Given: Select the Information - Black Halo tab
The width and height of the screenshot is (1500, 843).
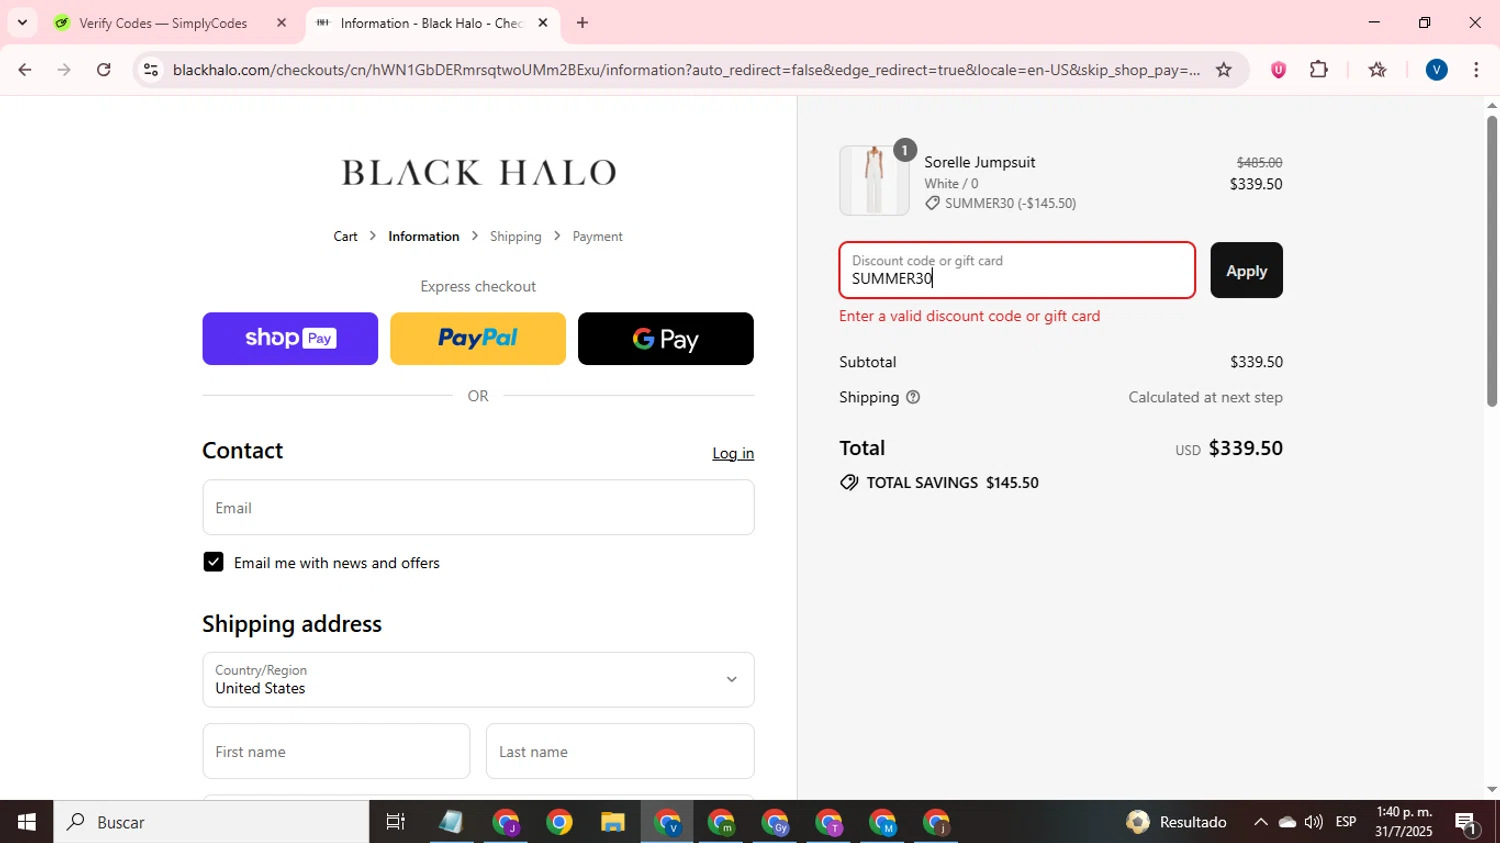Looking at the screenshot, I should click(x=431, y=23).
